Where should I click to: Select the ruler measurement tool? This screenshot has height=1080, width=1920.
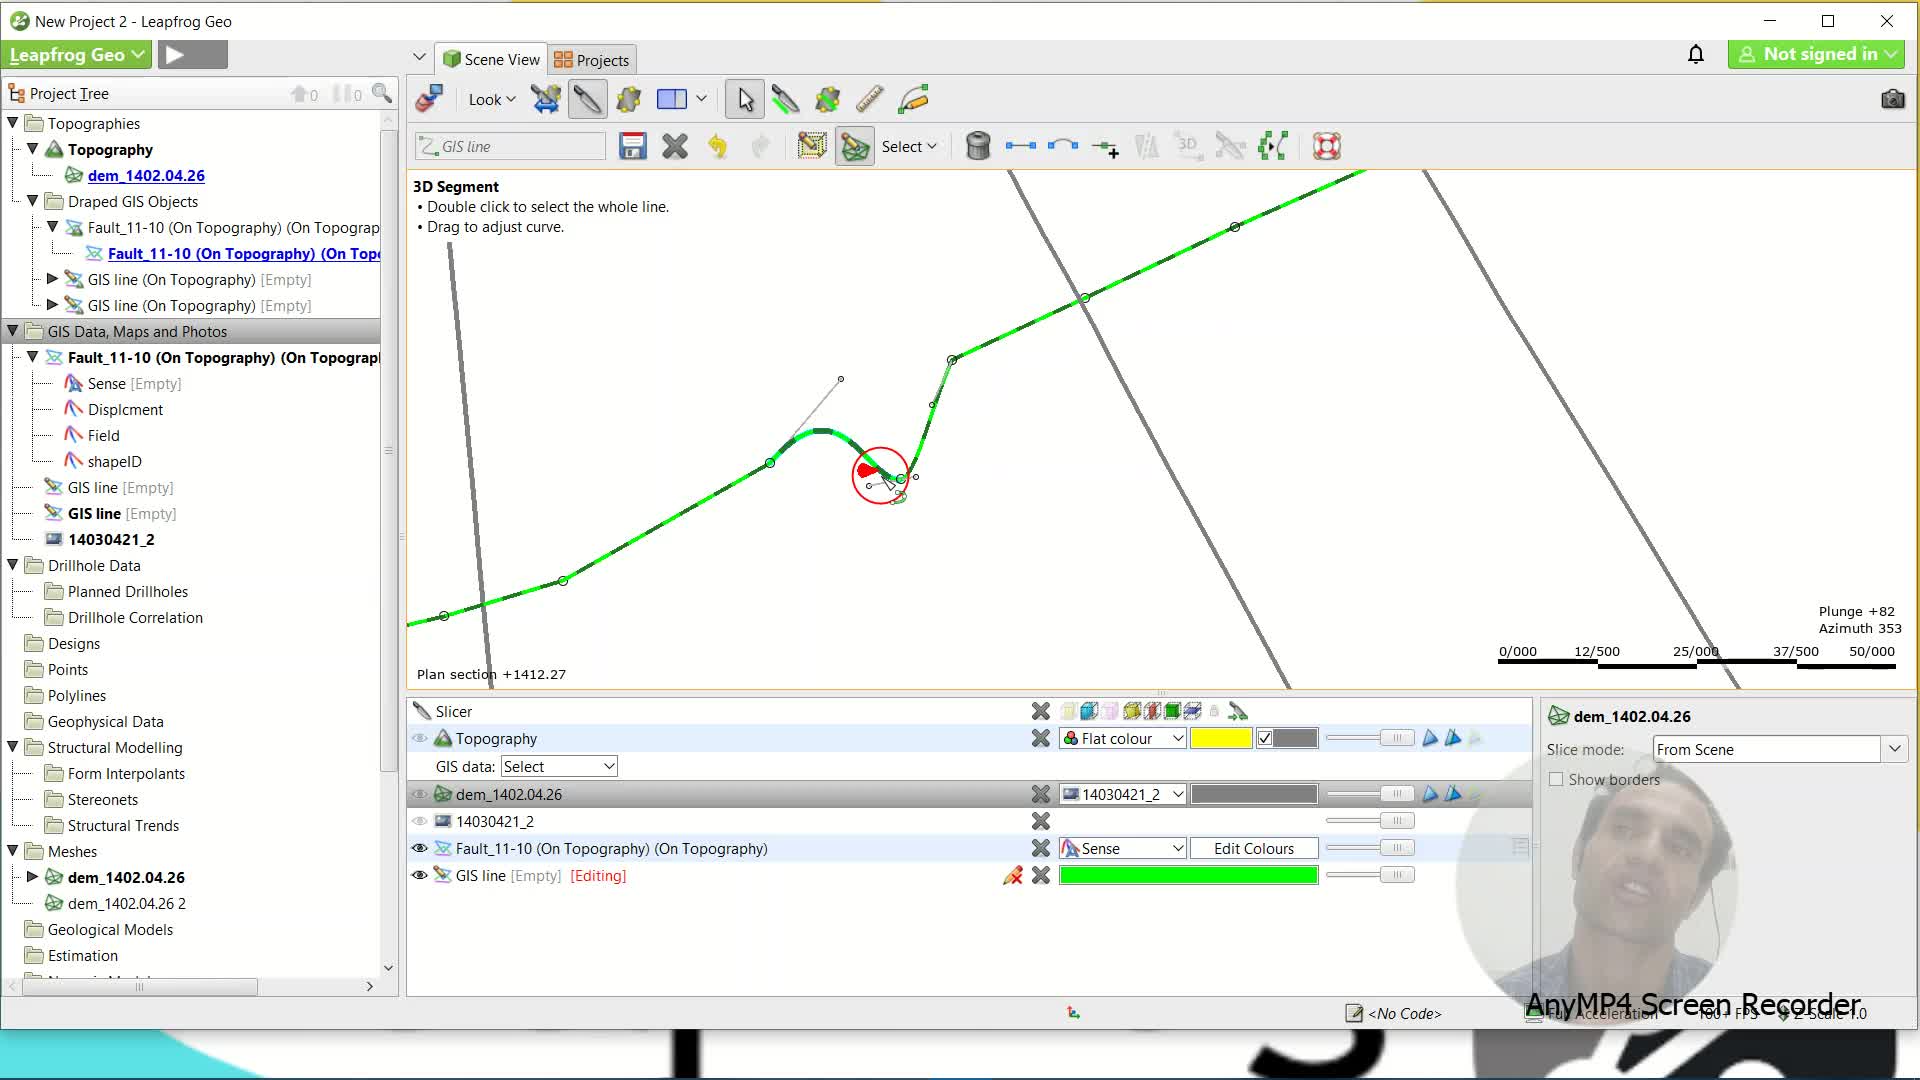[869, 99]
